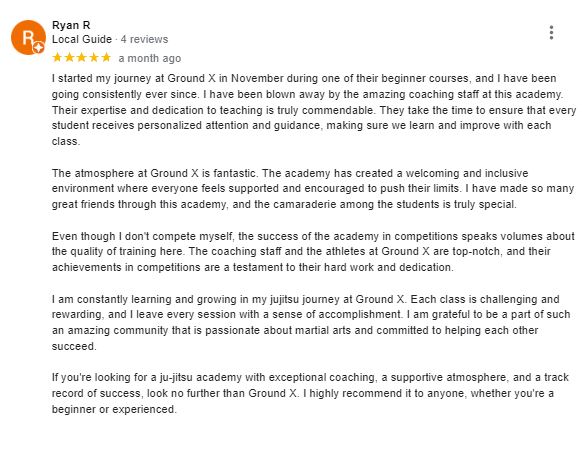Open Ryan R reviewer profile name
The image size is (588, 470).
71,25
